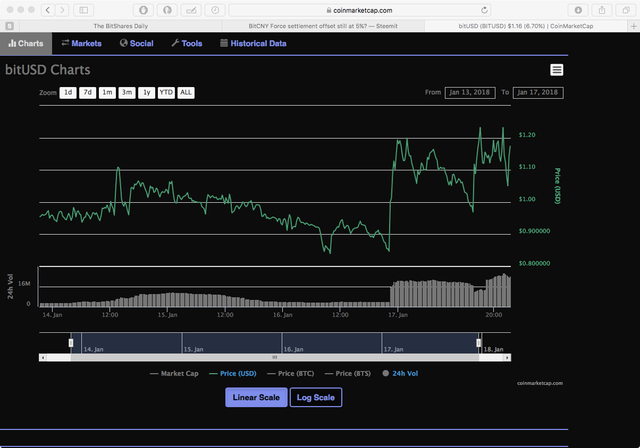Zoom chart to 1m
The height and width of the screenshot is (448, 640).
(x=107, y=93)
